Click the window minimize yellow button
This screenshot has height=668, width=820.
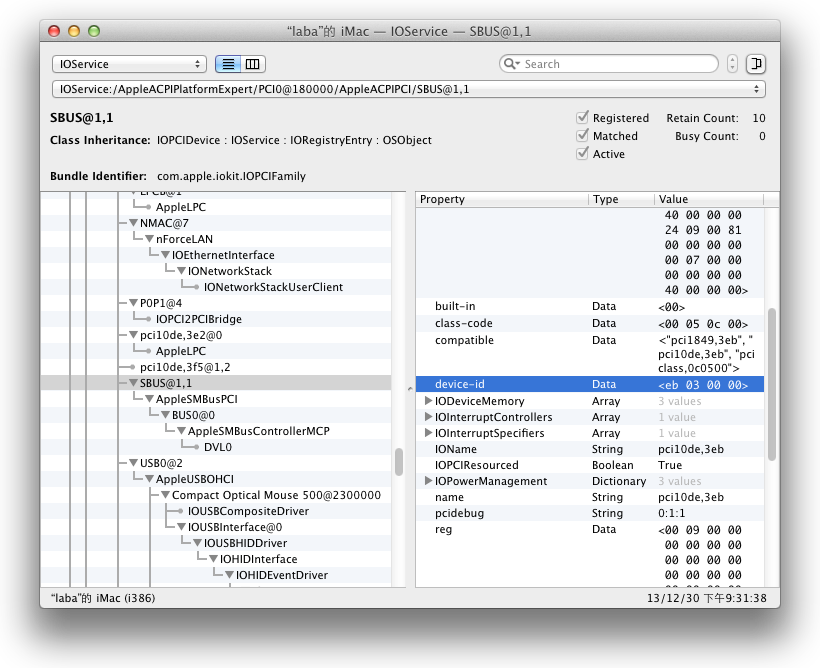74,31
